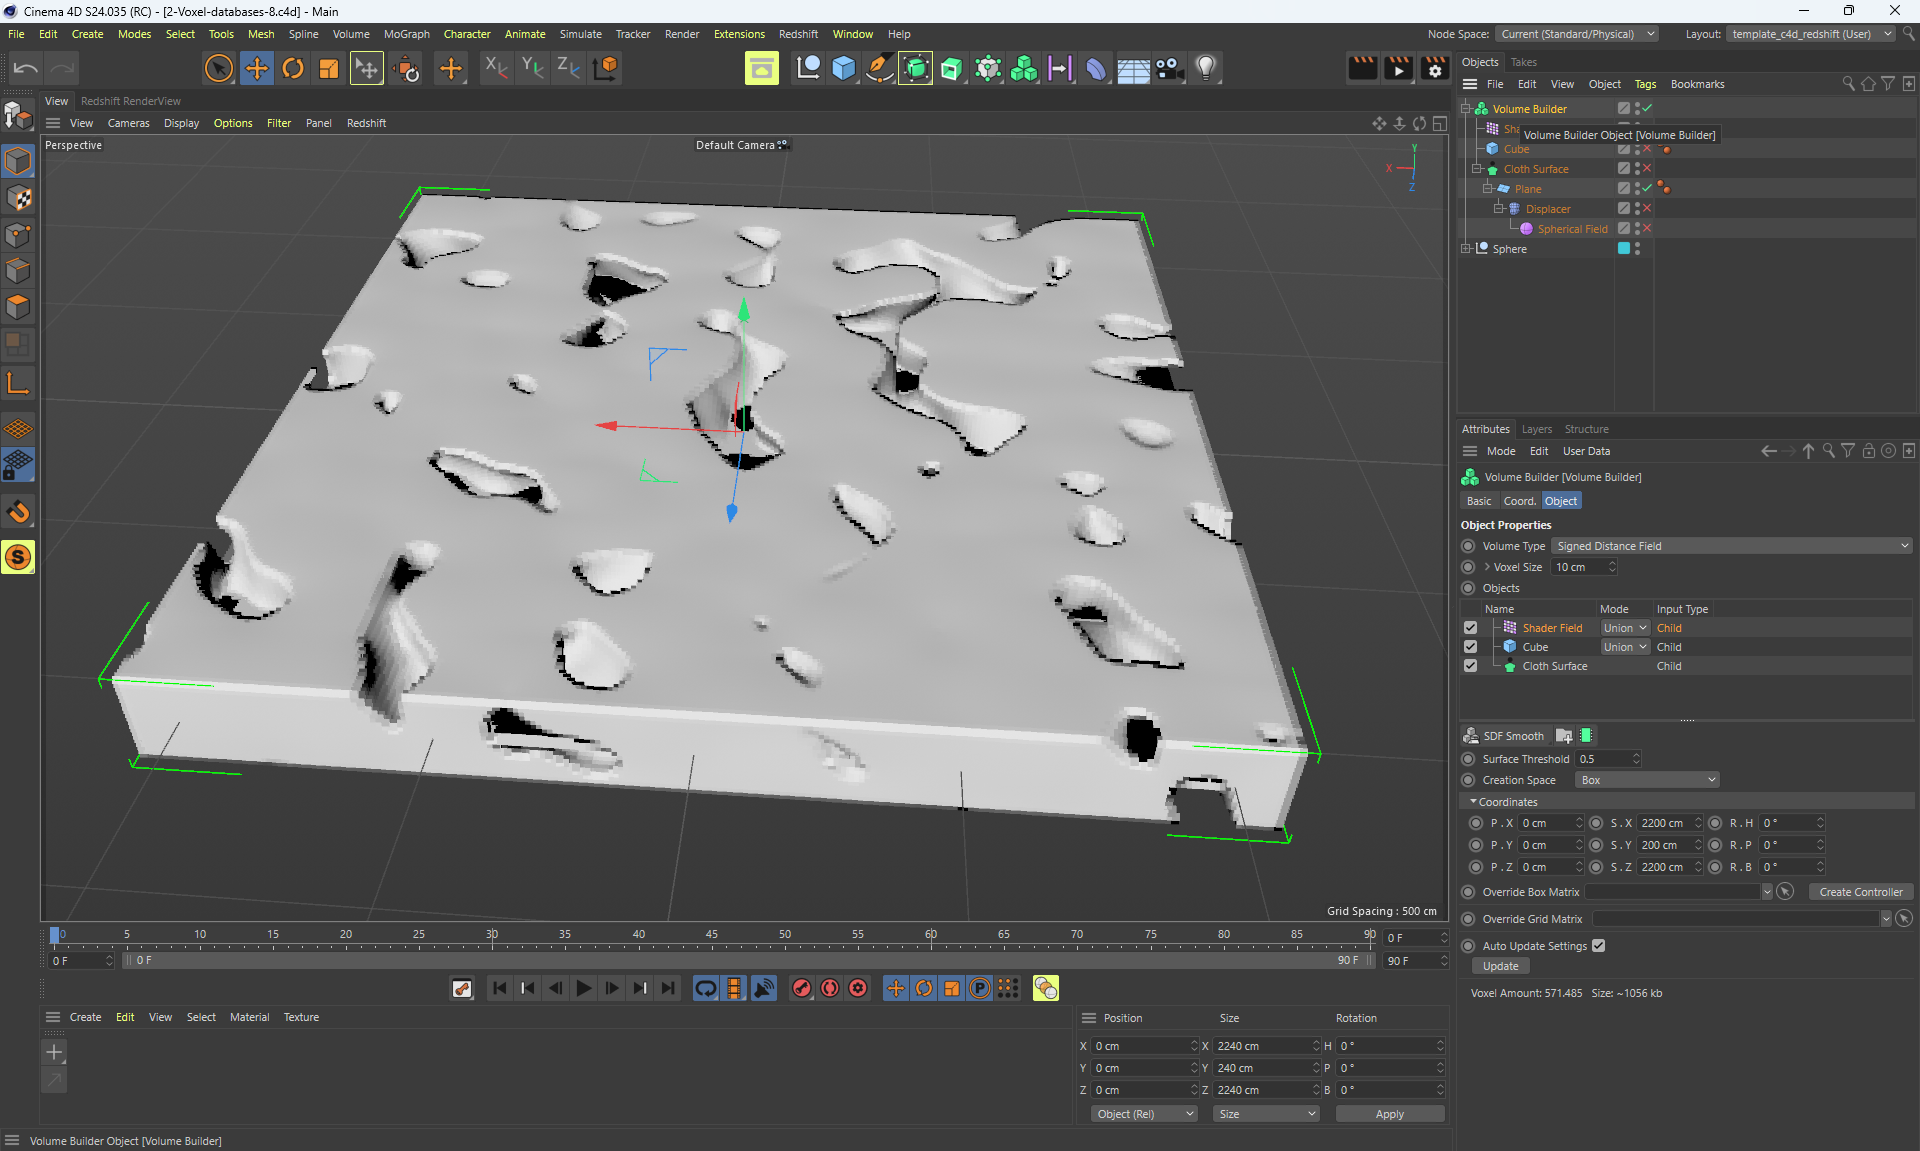Click the Cube primitive icon in toolbar
Image resolution: width=1920 pixels, height=1151 pixels.
(844, 68)
